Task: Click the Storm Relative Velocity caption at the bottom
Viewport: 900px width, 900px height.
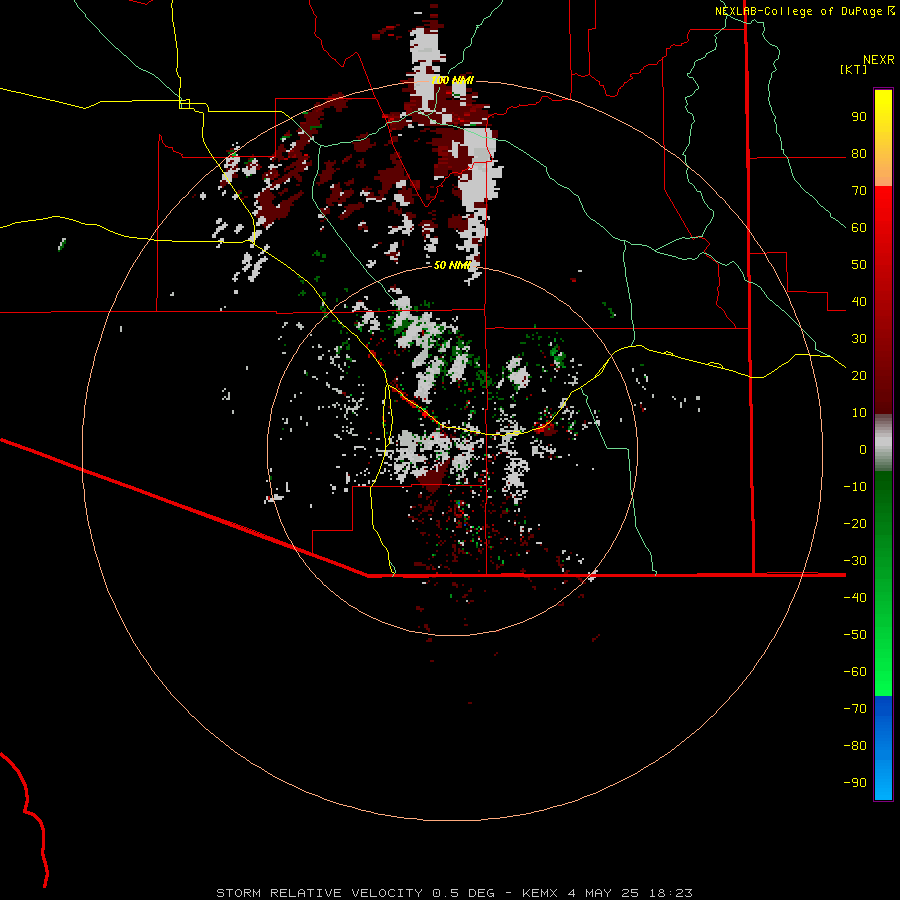Action: tap(454, 893)
